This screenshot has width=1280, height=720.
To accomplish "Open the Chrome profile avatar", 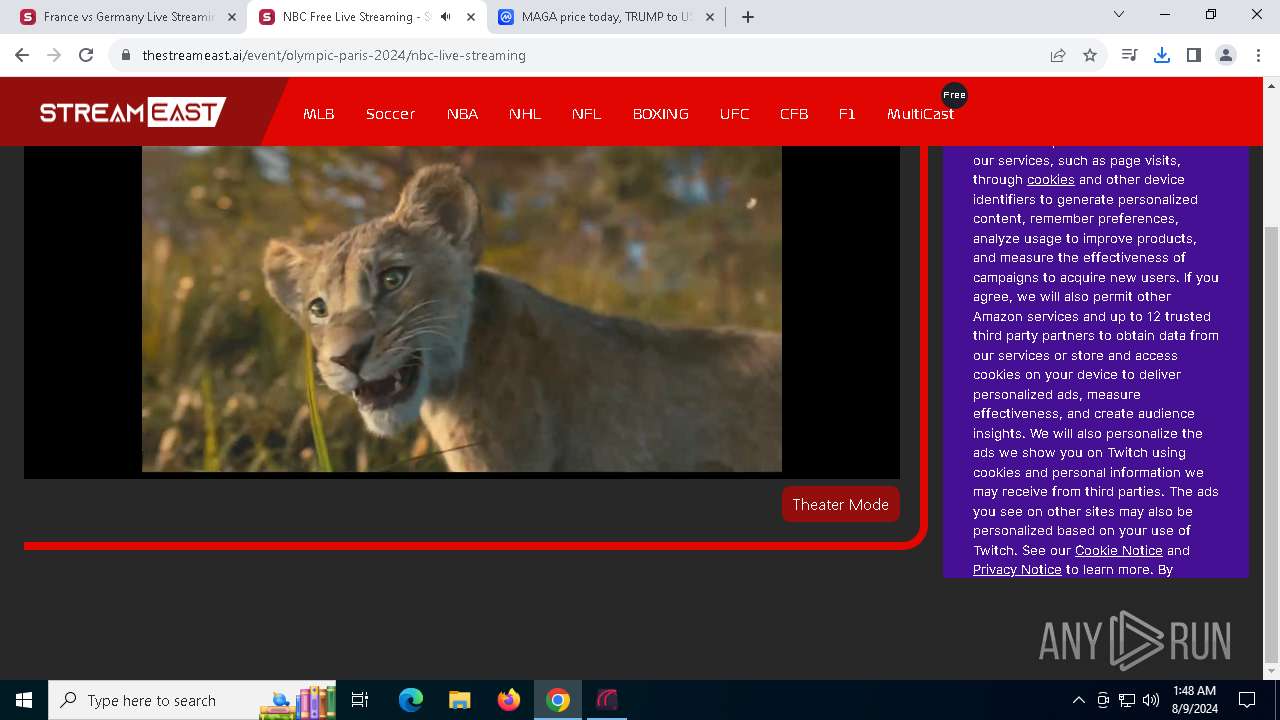I will (x=1226, y=55).
